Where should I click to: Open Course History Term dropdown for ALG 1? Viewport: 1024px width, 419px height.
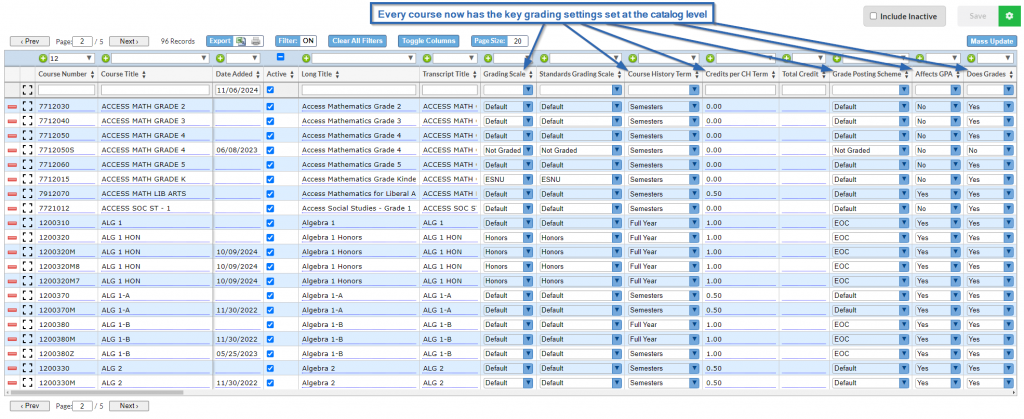click(694, 222)
